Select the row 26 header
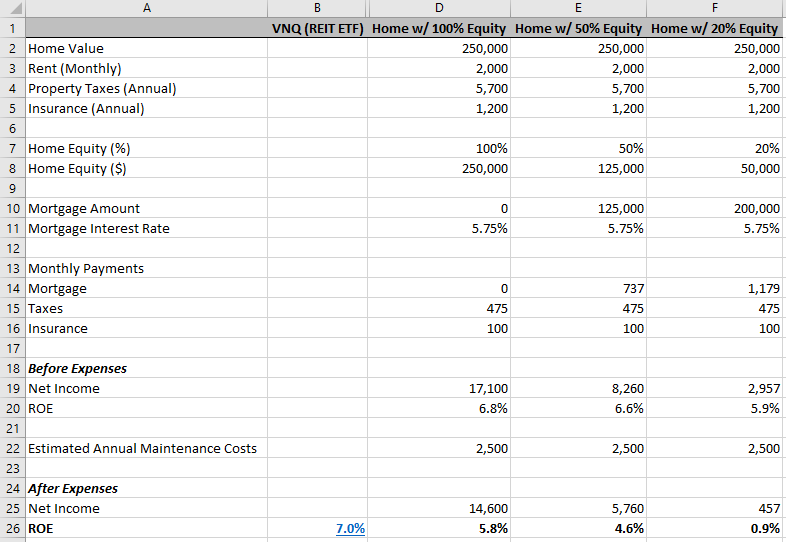Viewport: 786px width, 542px height. 13,528
